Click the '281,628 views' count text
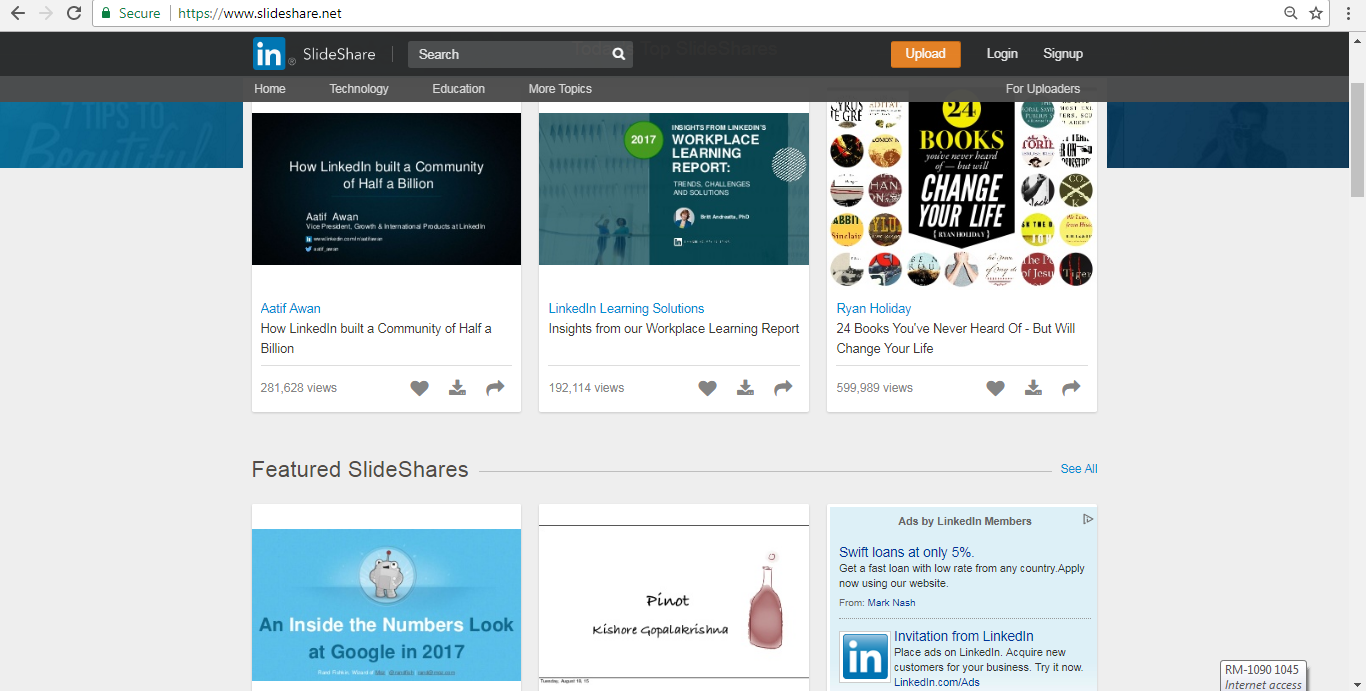This screenshot has width=1366, height=691. coord(299,388)
